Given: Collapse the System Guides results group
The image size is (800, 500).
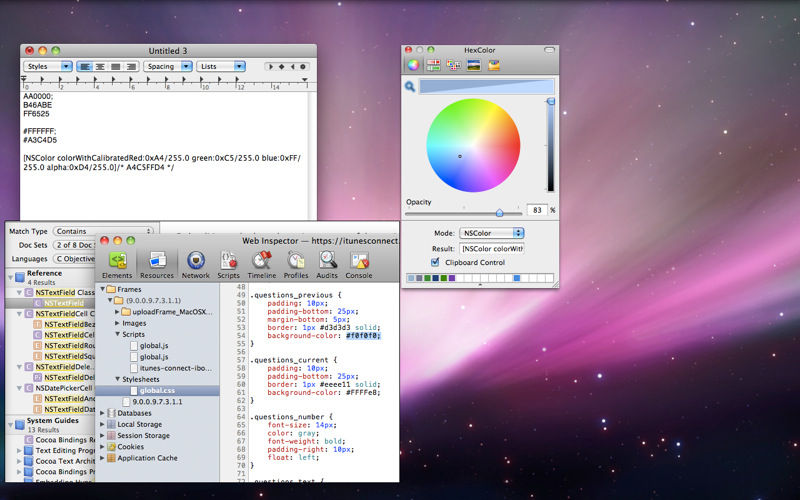Looking at the screenshot, I should (x=11, y=424).
